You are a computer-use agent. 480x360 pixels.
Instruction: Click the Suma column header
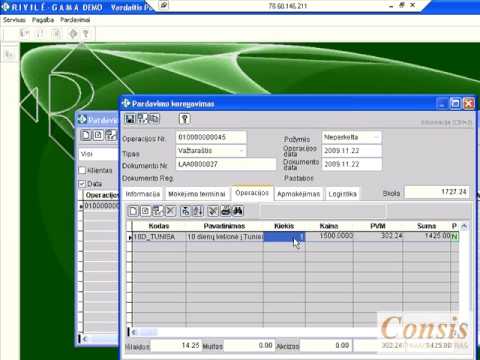[426, 226]
